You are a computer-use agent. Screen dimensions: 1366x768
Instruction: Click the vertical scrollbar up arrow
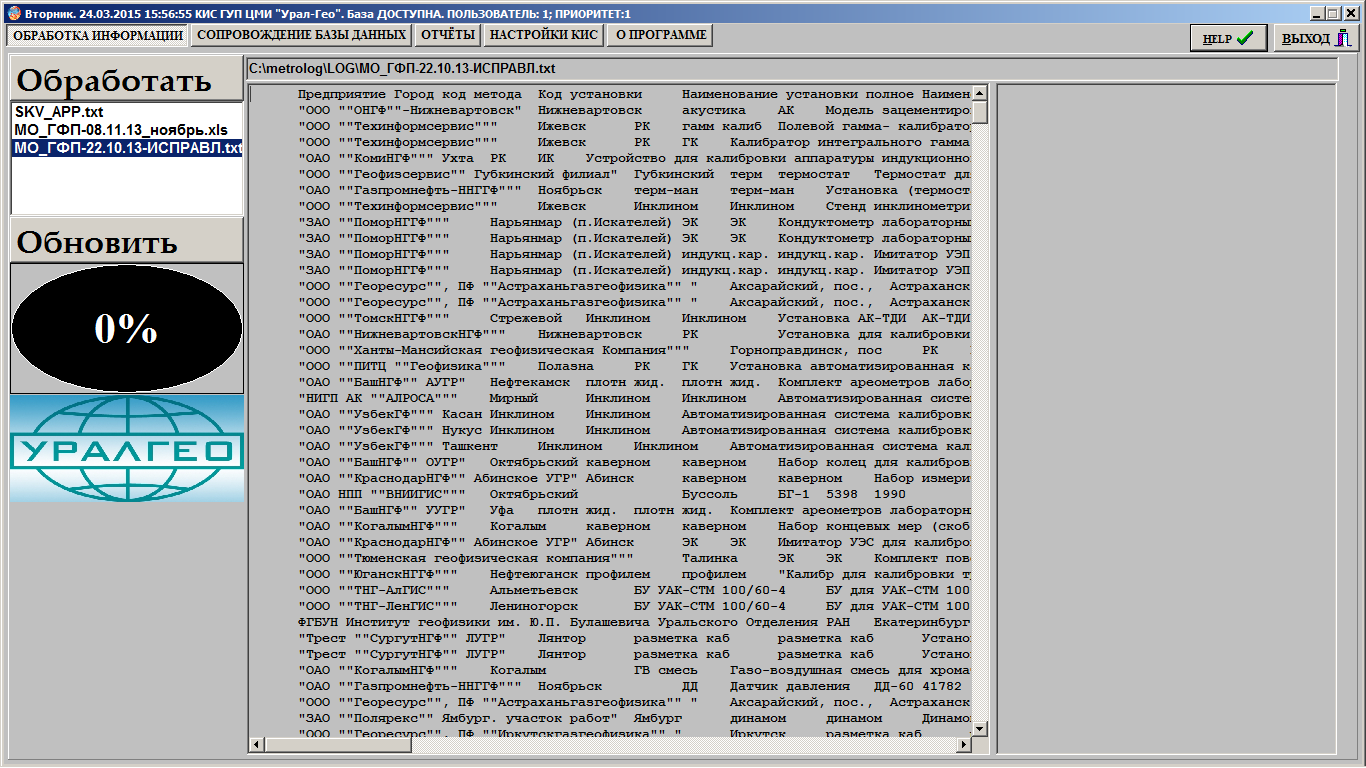pos(980,93)
